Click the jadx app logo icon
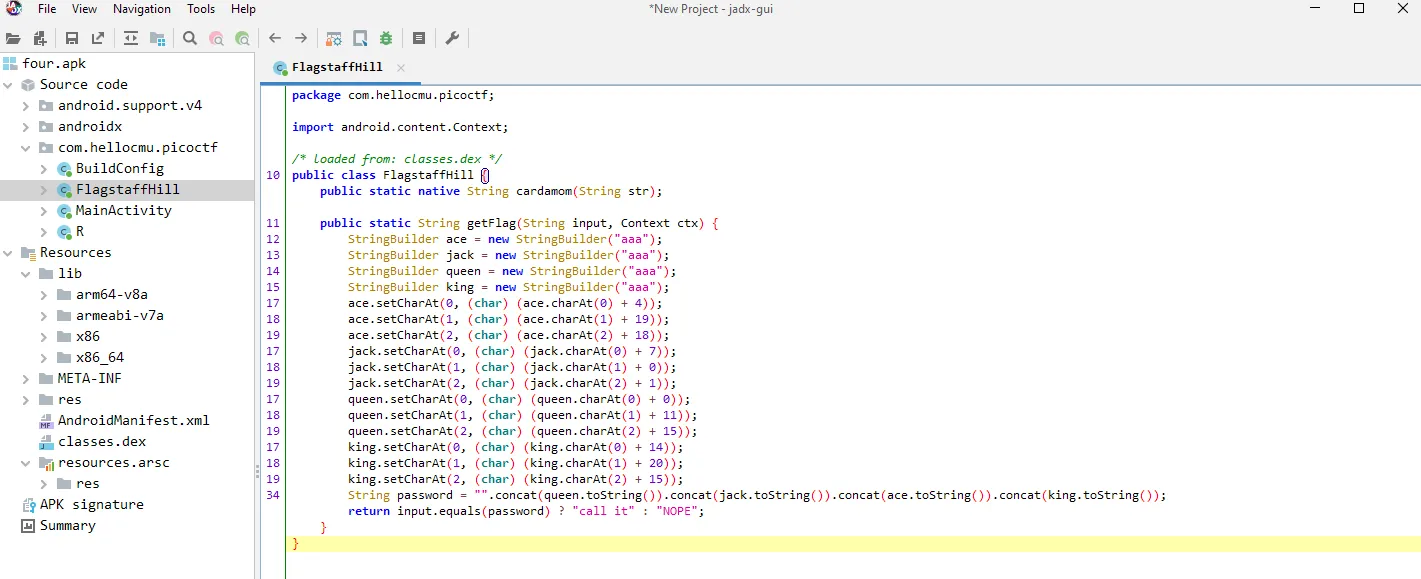Image resolution: width=1421 pixels, height=579 pixels. (13, 9)
